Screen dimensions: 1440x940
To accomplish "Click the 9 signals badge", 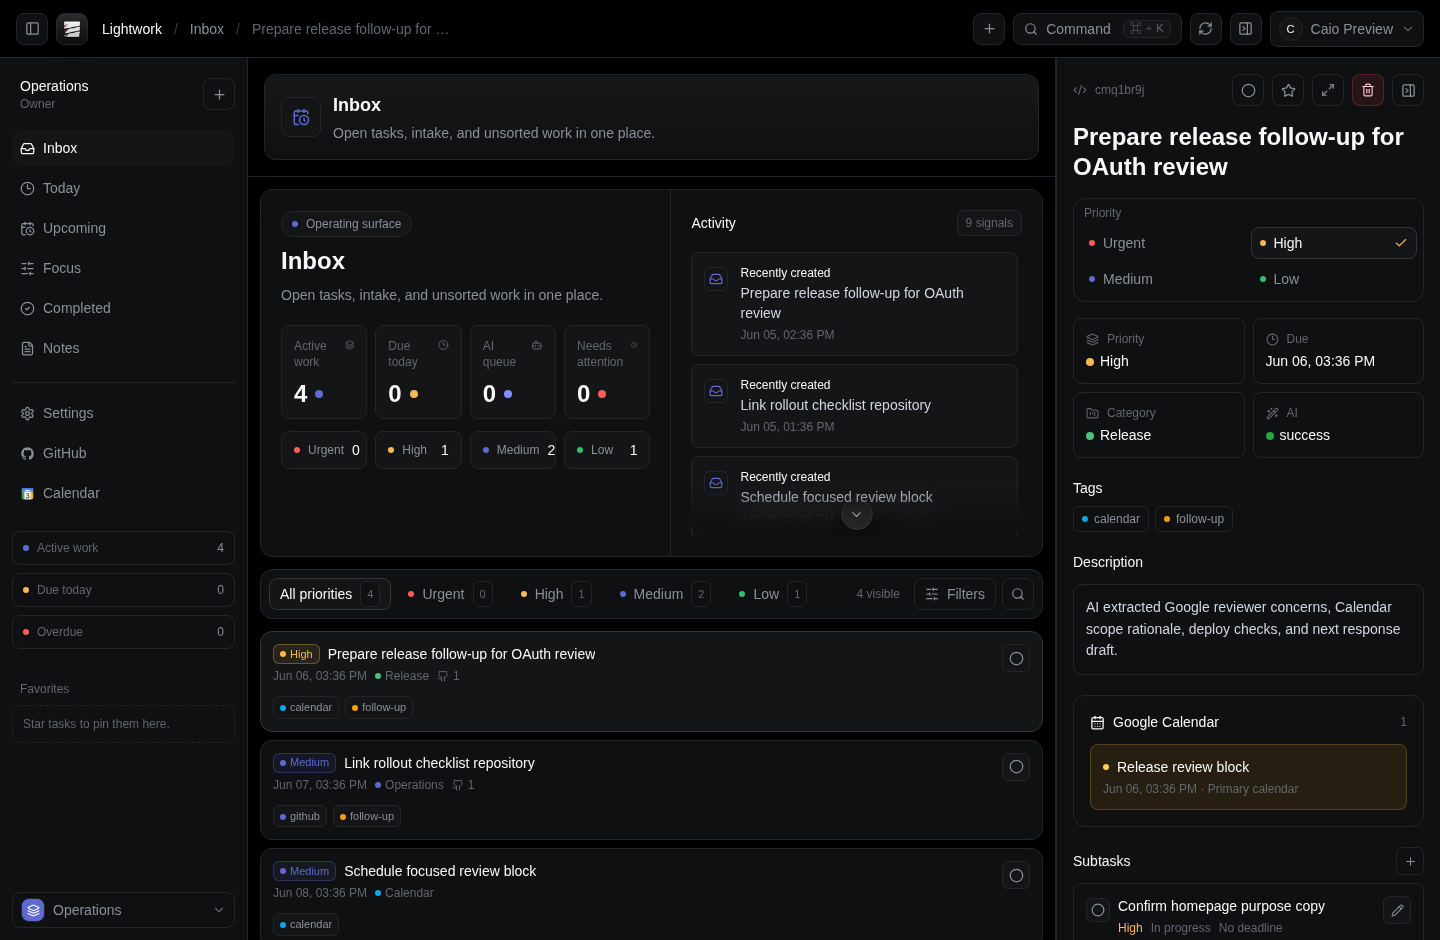I will click(x=989, y=223).
